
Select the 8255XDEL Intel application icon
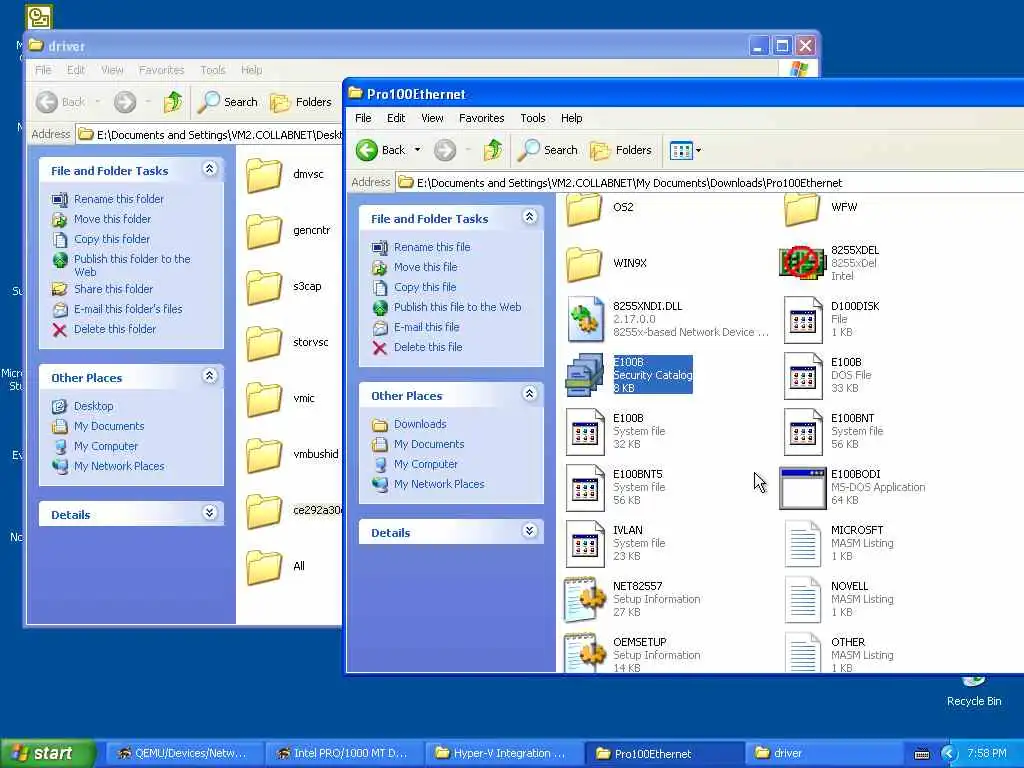802,263
